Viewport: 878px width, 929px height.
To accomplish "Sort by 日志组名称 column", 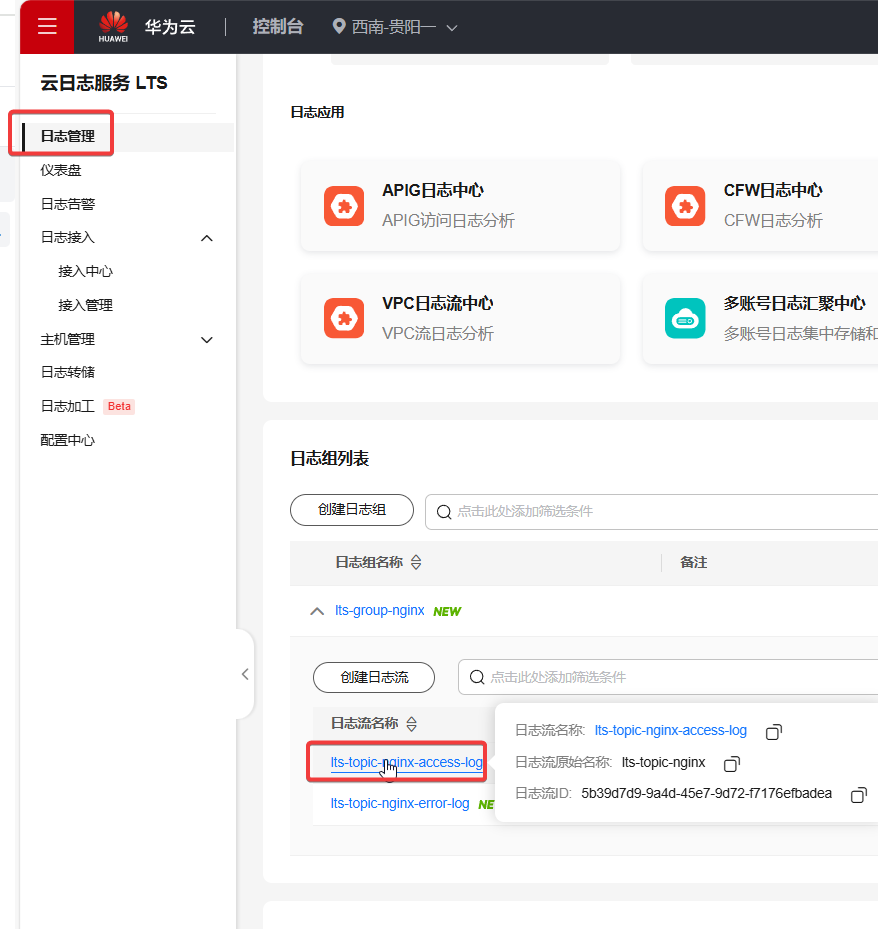I will [x=416, y=563].
